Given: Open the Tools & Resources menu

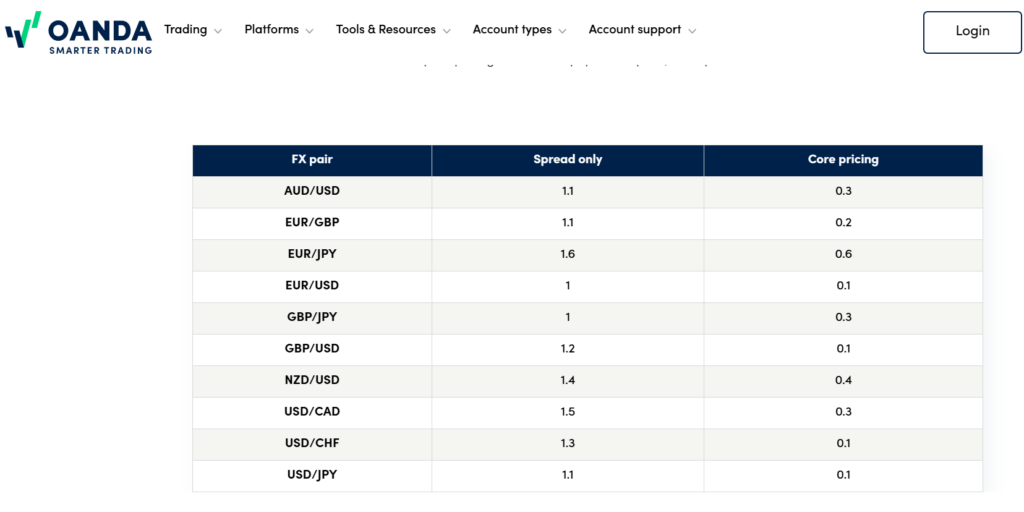Looking at the screenshot, I should click(x=386, y=29).
